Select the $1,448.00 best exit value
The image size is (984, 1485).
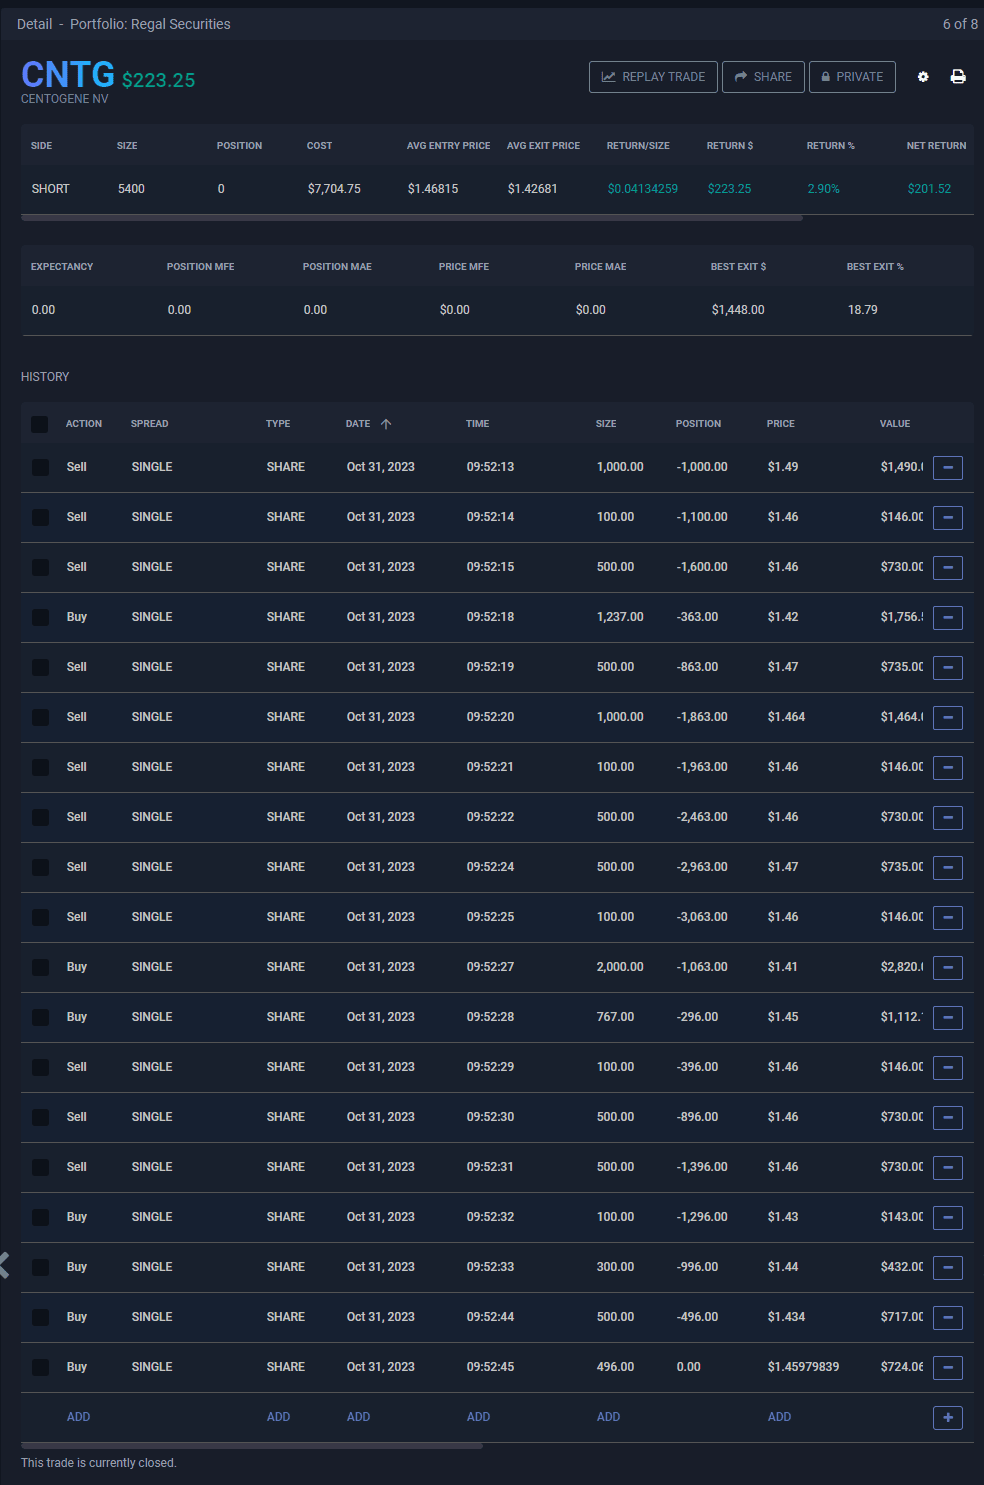(738, 310)
